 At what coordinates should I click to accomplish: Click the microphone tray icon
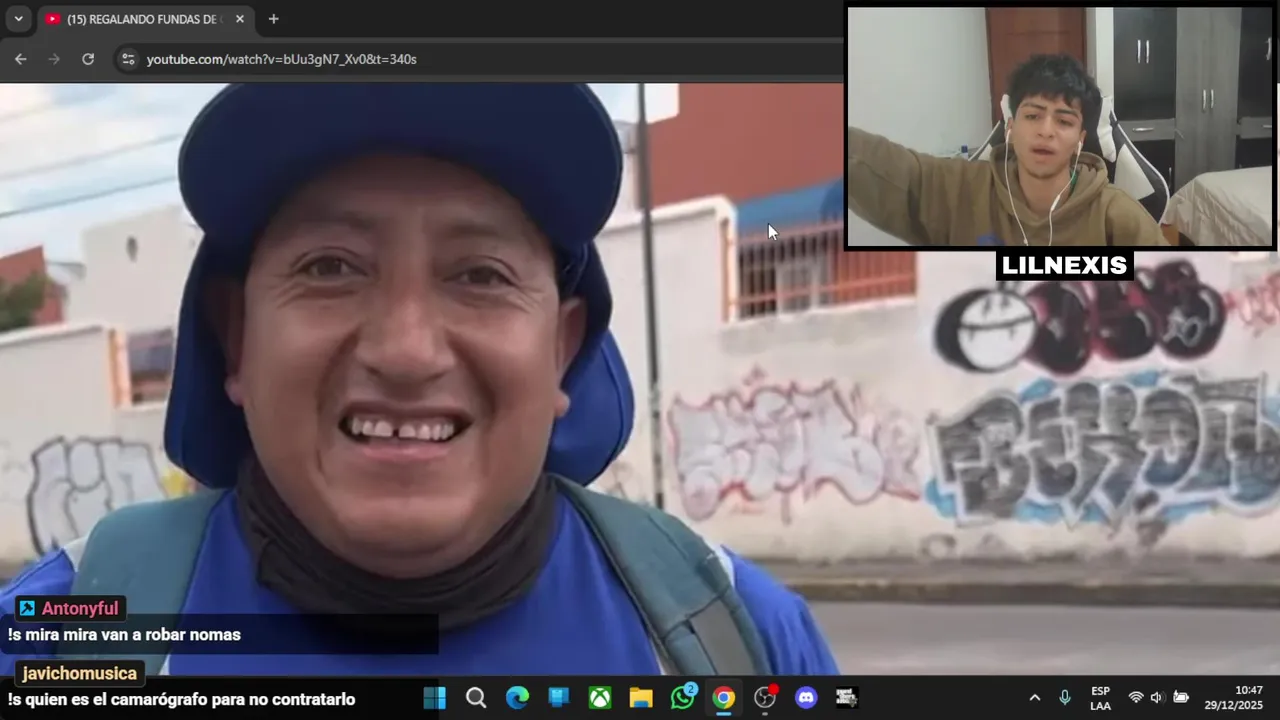1065,698
